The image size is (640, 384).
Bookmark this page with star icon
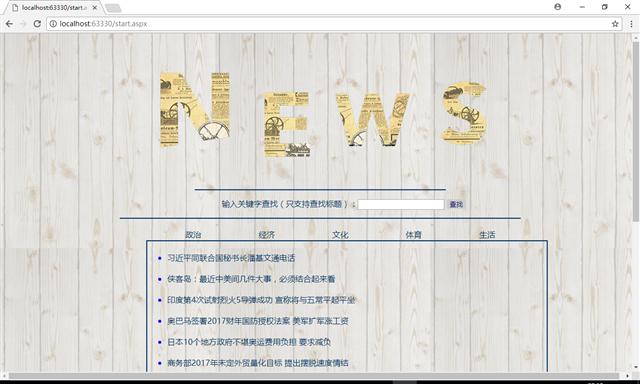click(x=615, y=24)
